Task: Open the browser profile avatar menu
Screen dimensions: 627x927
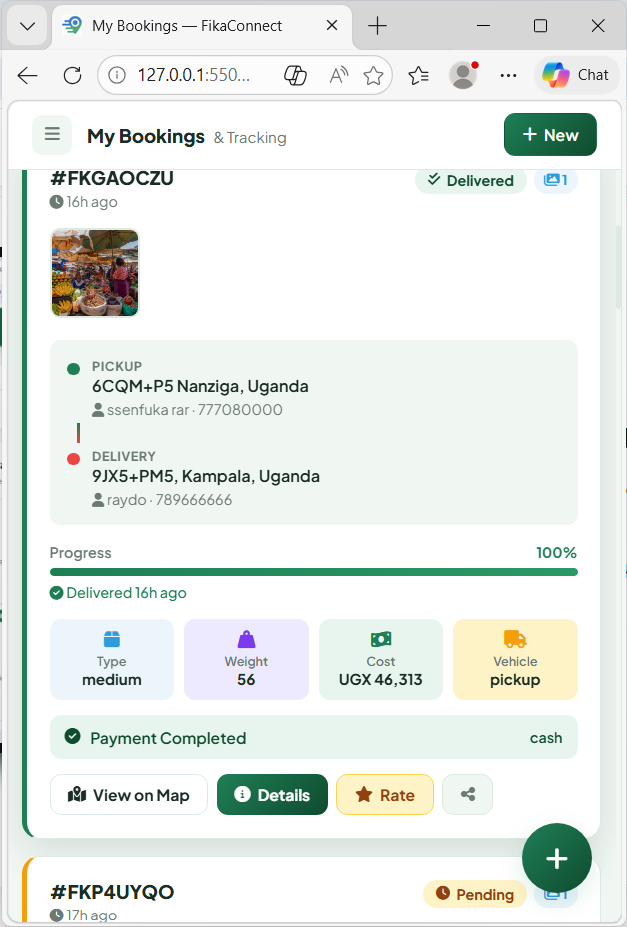Action: pos(463,74)
